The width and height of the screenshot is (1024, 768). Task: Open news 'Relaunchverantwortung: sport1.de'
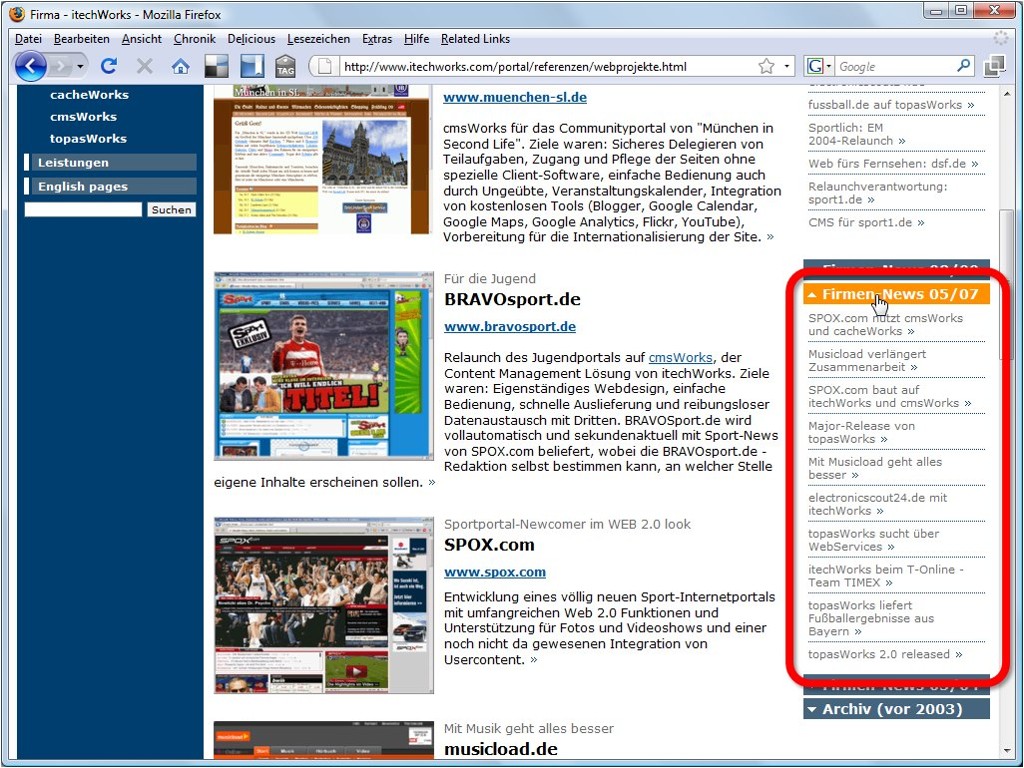click(x=878, y=193)
